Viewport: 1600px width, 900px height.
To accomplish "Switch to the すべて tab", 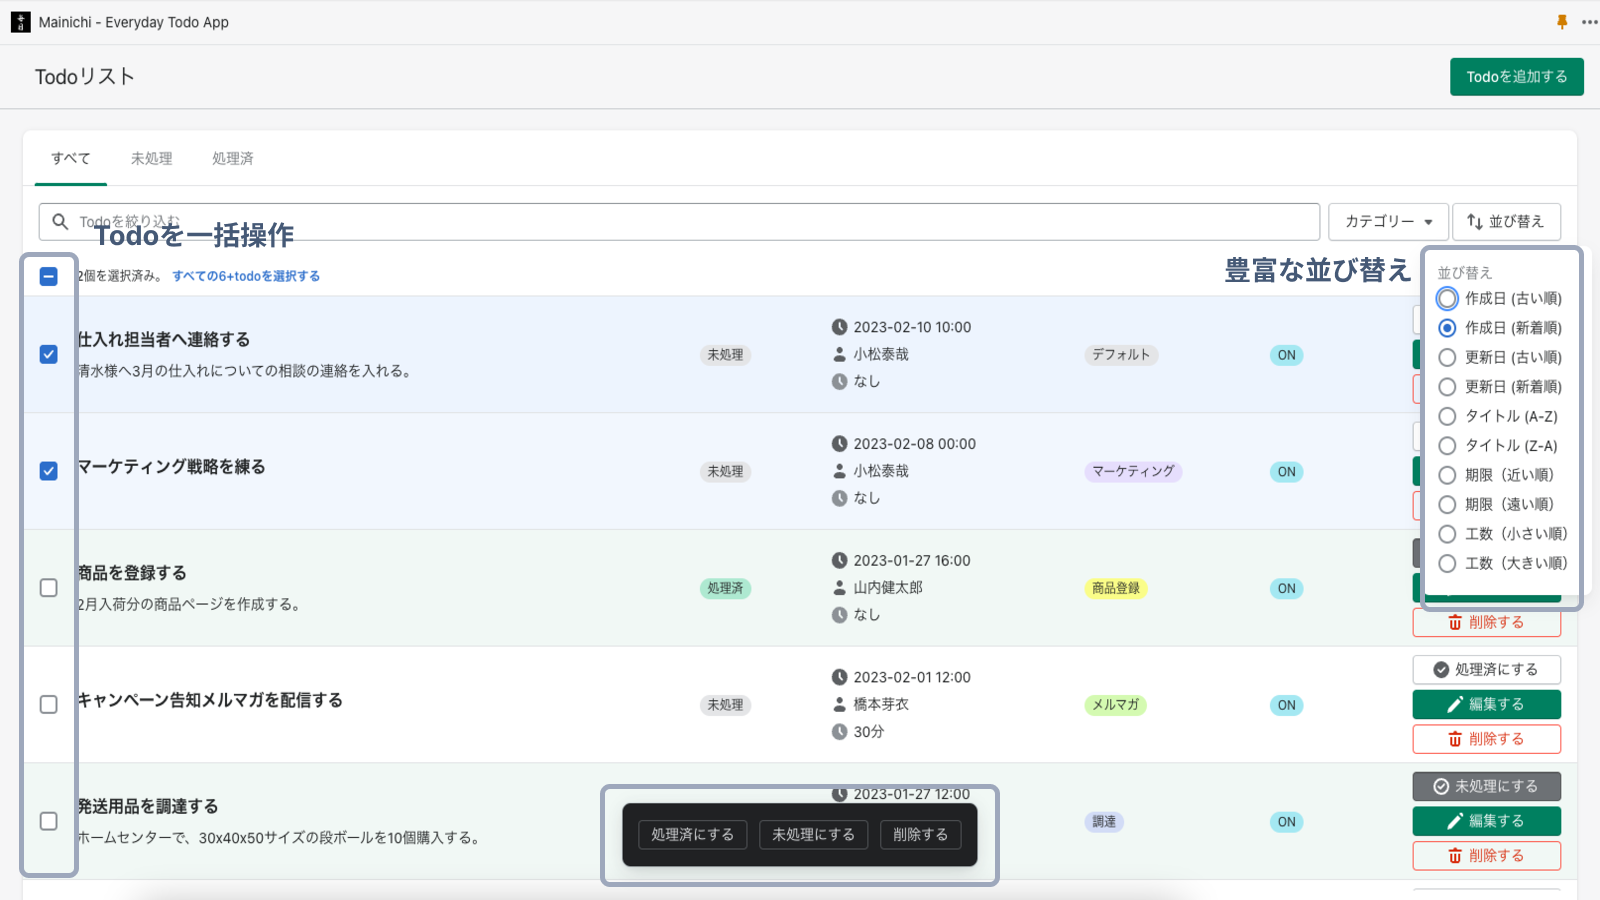I will (x=71, y=158).
